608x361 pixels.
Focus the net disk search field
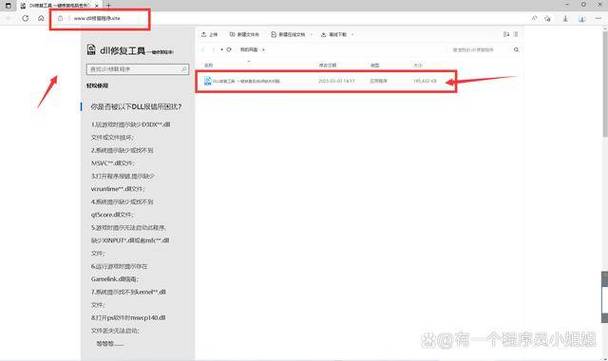[x=481, y=50]
